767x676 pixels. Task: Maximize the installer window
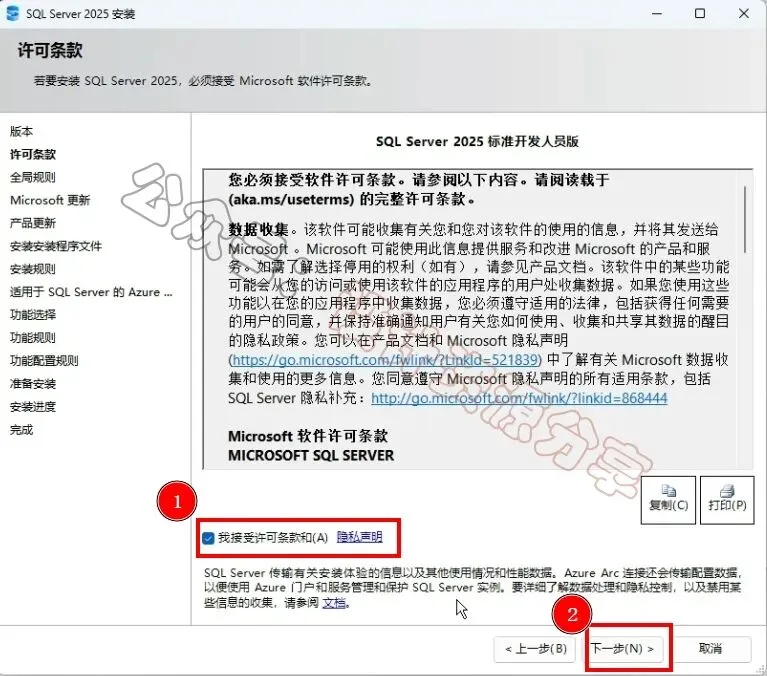tap(700, 14)
